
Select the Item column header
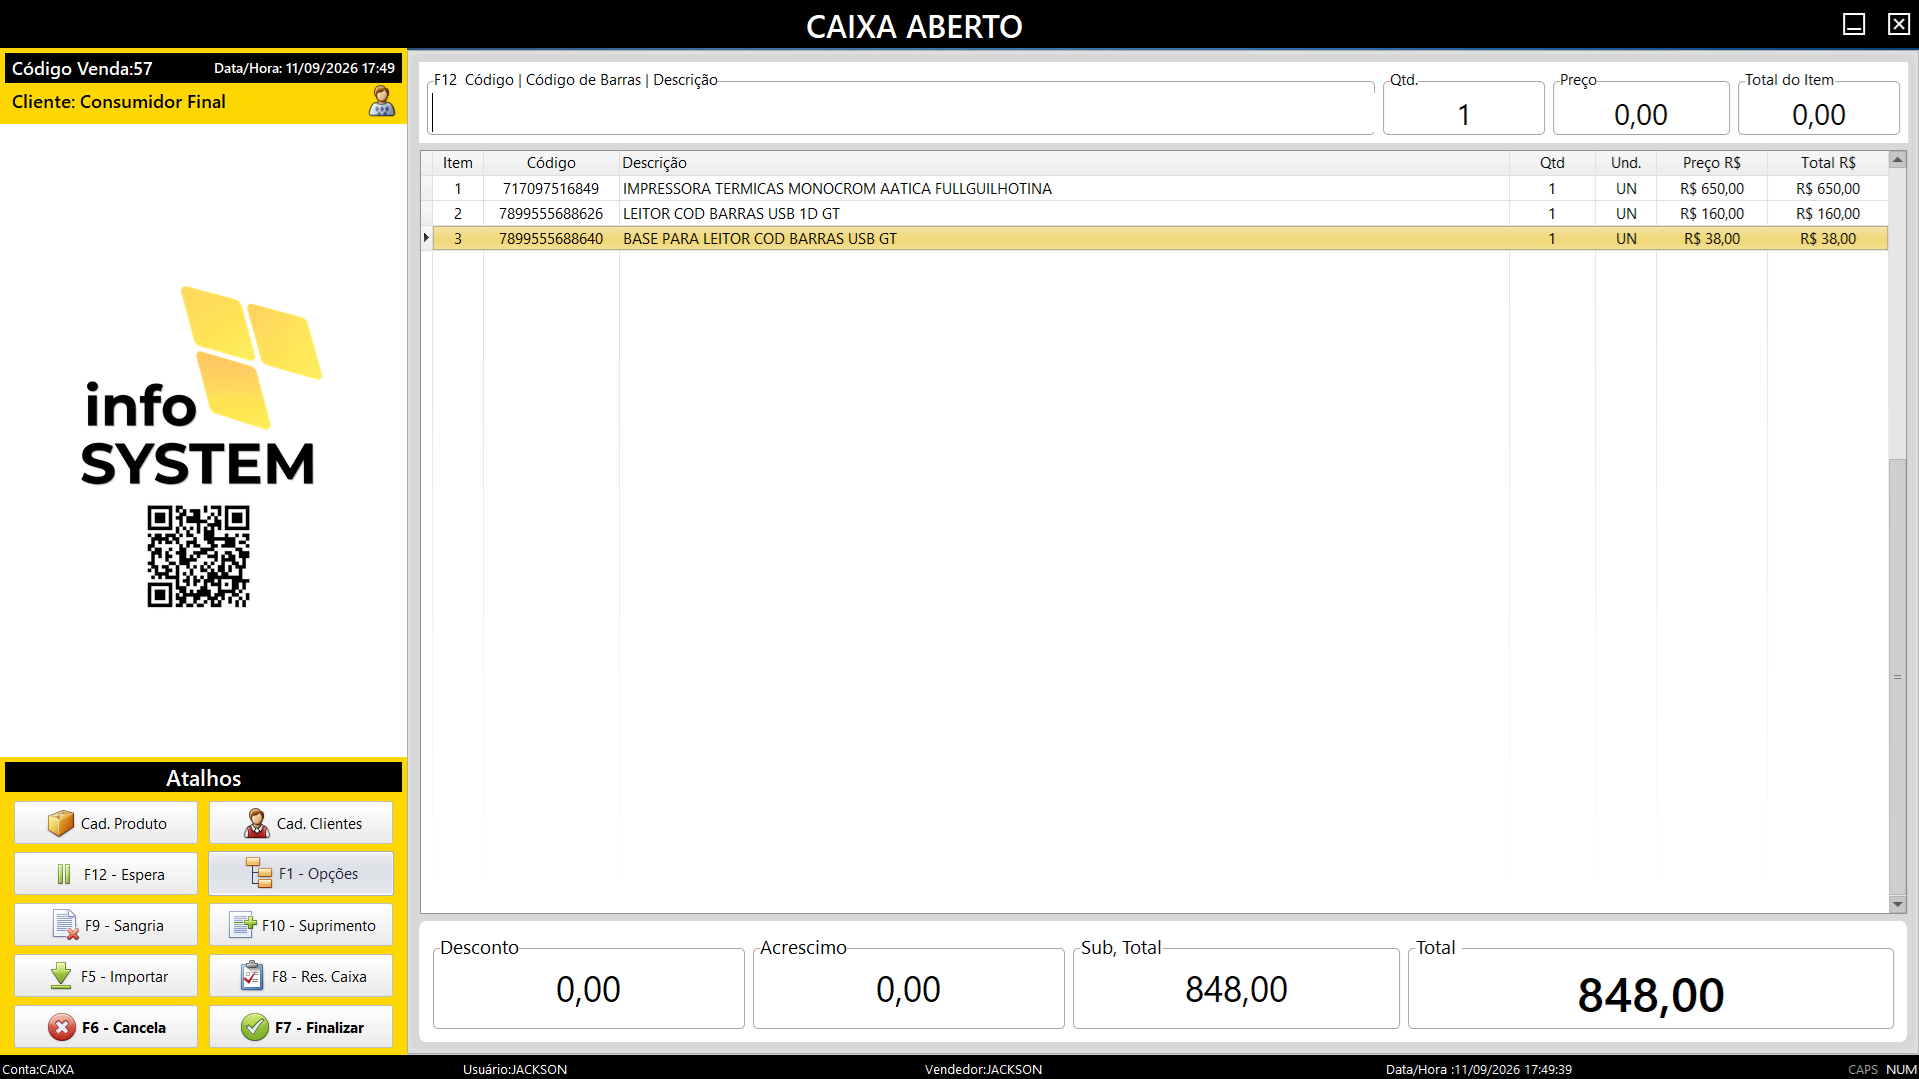(458, 162)
